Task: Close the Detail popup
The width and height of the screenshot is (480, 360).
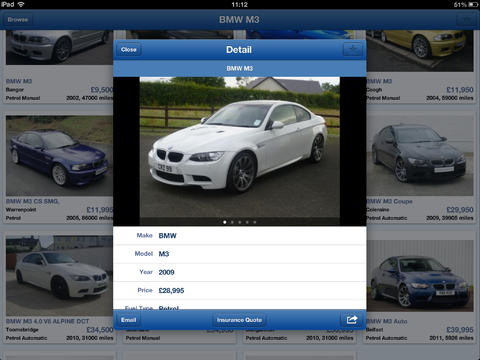Action: (x=129, y=50)
